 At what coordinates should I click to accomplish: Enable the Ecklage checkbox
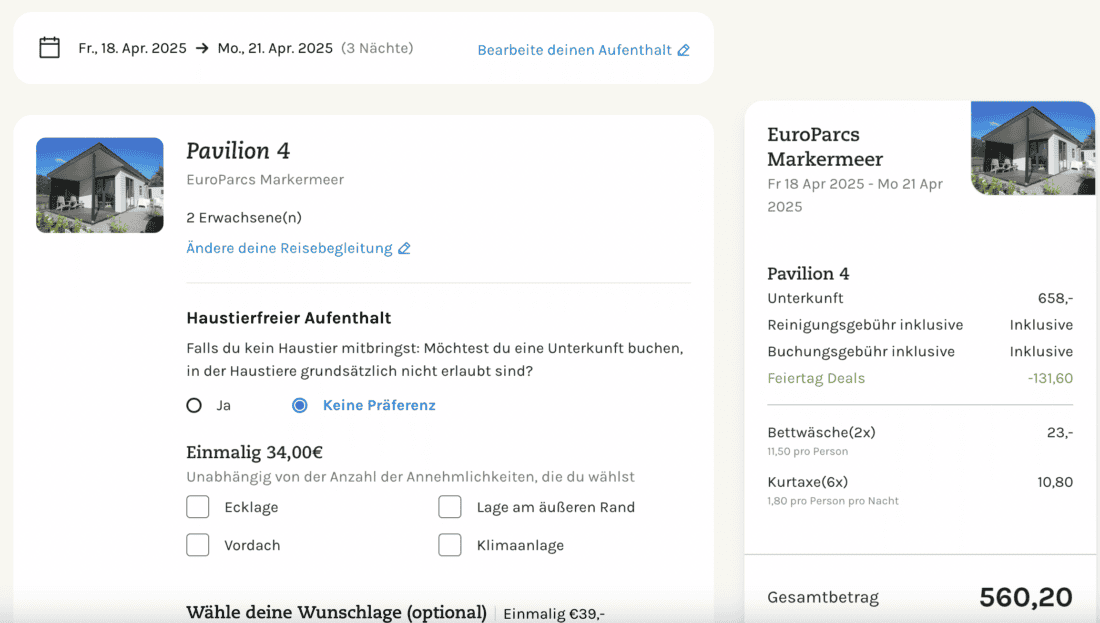click(x=198, y=507)
